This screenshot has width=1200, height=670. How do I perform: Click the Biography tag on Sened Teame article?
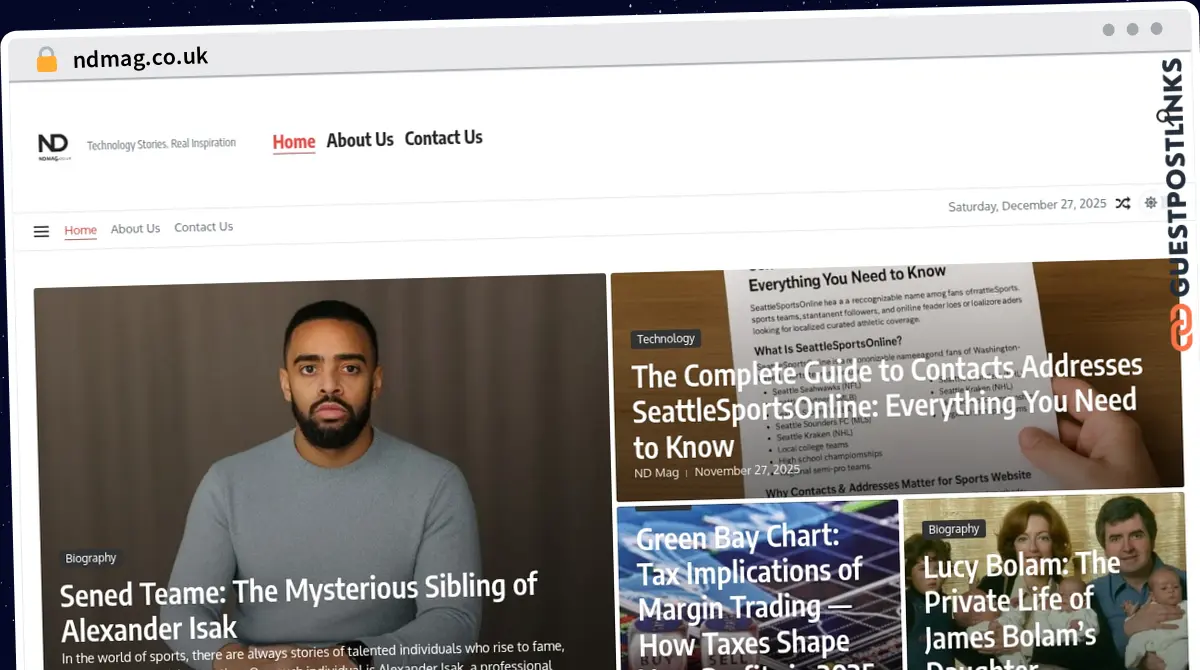(91, 558)
